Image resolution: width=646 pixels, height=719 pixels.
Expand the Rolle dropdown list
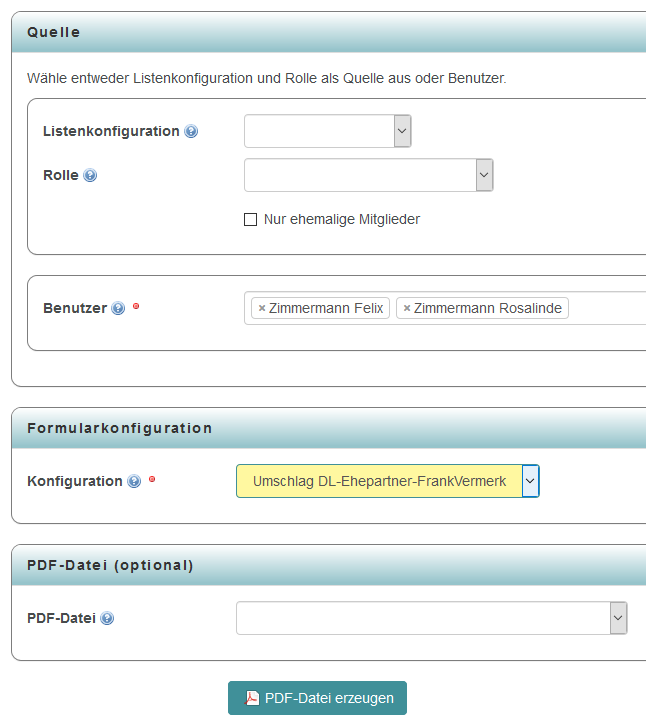pyautogui.click(x=368, y=175)
